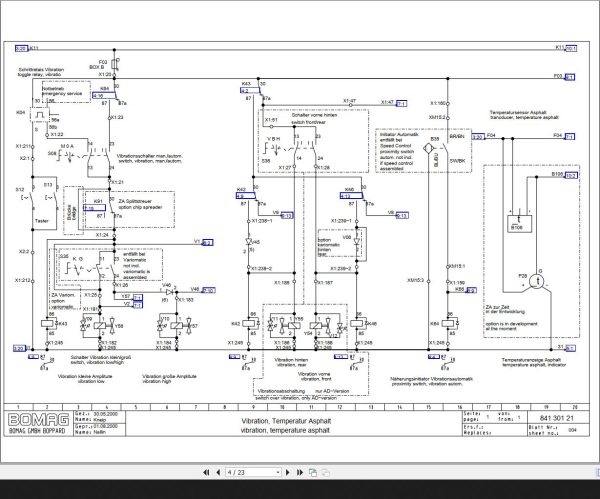Open the 8:13 link next to V8

(402, 215)
